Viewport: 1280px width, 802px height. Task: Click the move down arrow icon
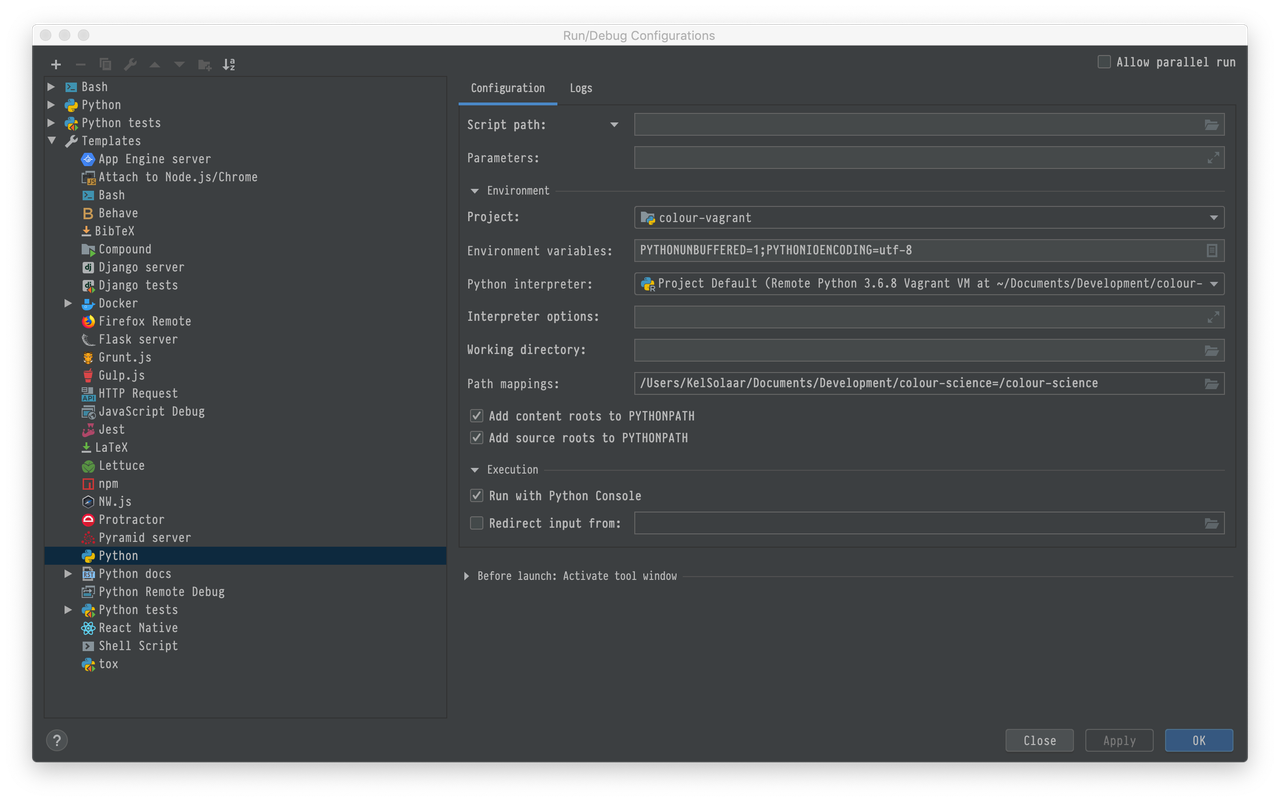tap(179, 64)
